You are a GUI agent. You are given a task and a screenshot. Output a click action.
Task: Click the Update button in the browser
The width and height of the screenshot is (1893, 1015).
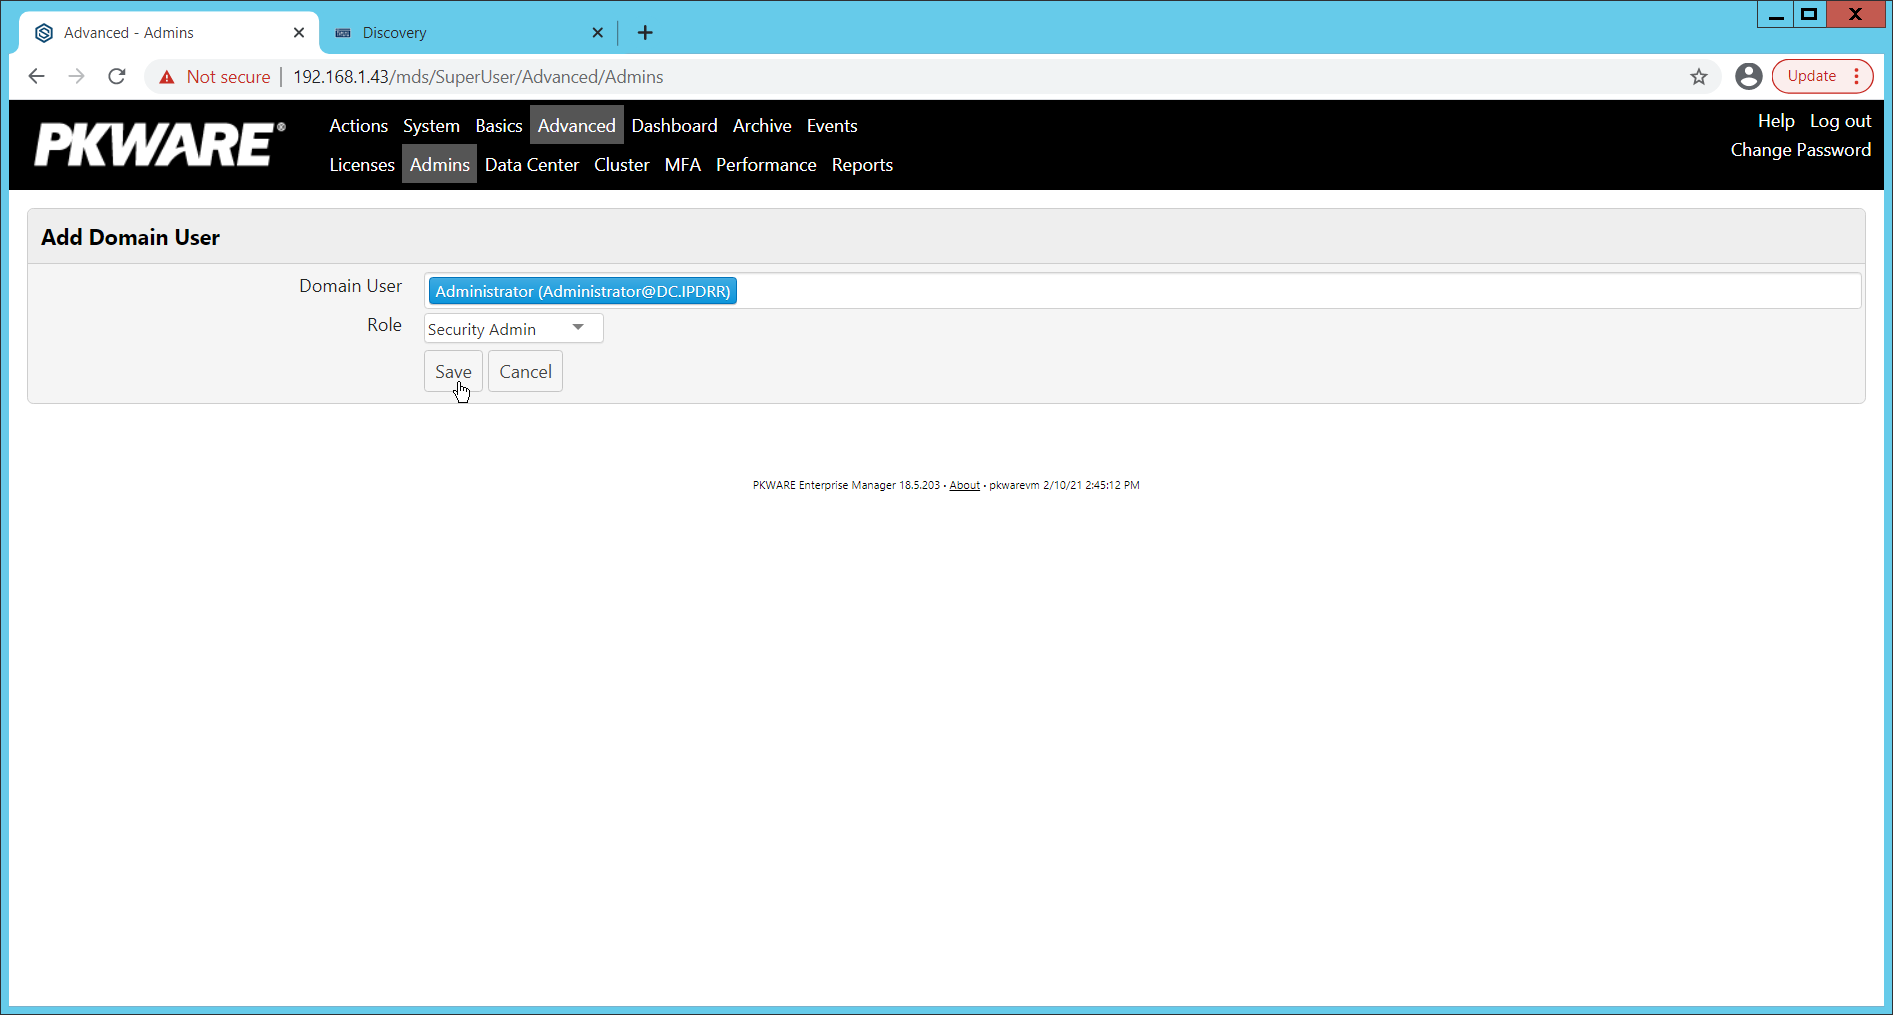pos(1811,75)
